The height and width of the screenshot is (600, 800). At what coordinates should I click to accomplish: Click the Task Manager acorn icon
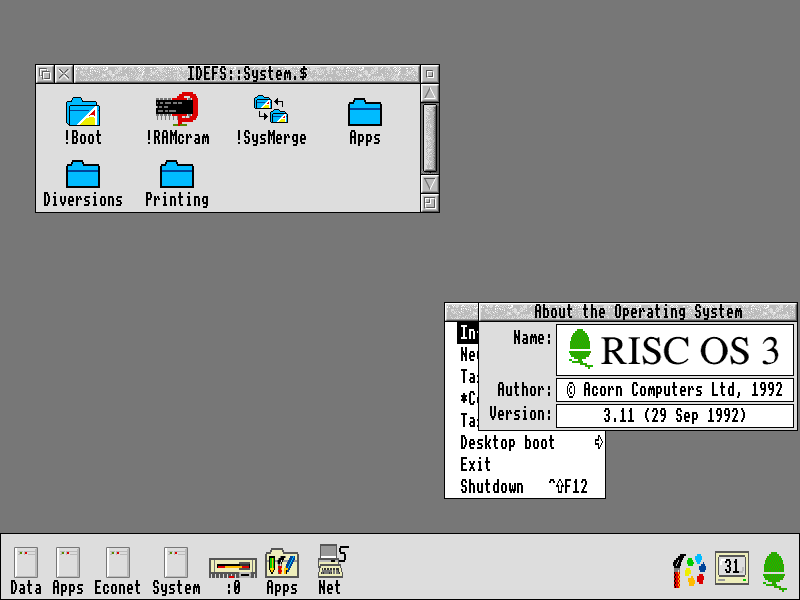(774, 570)
